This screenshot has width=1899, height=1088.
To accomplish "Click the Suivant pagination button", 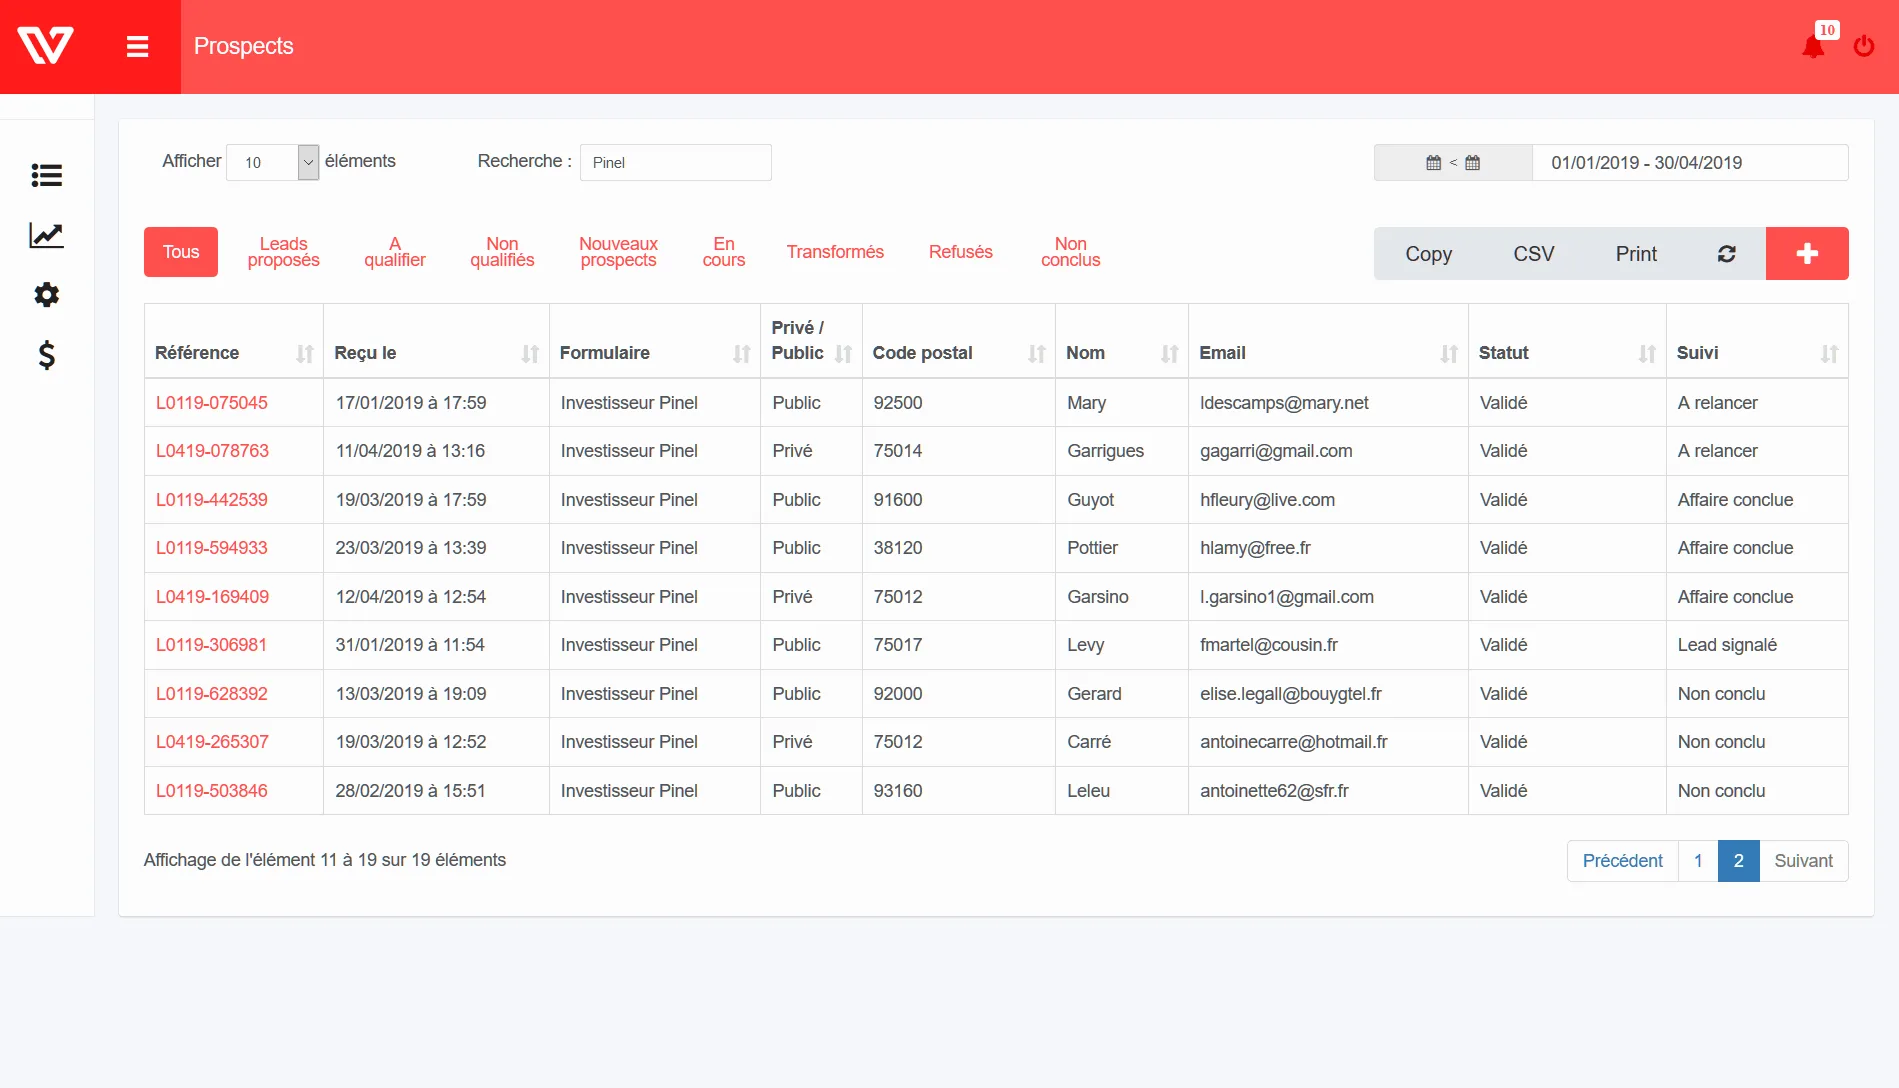I will (1803, 861).
